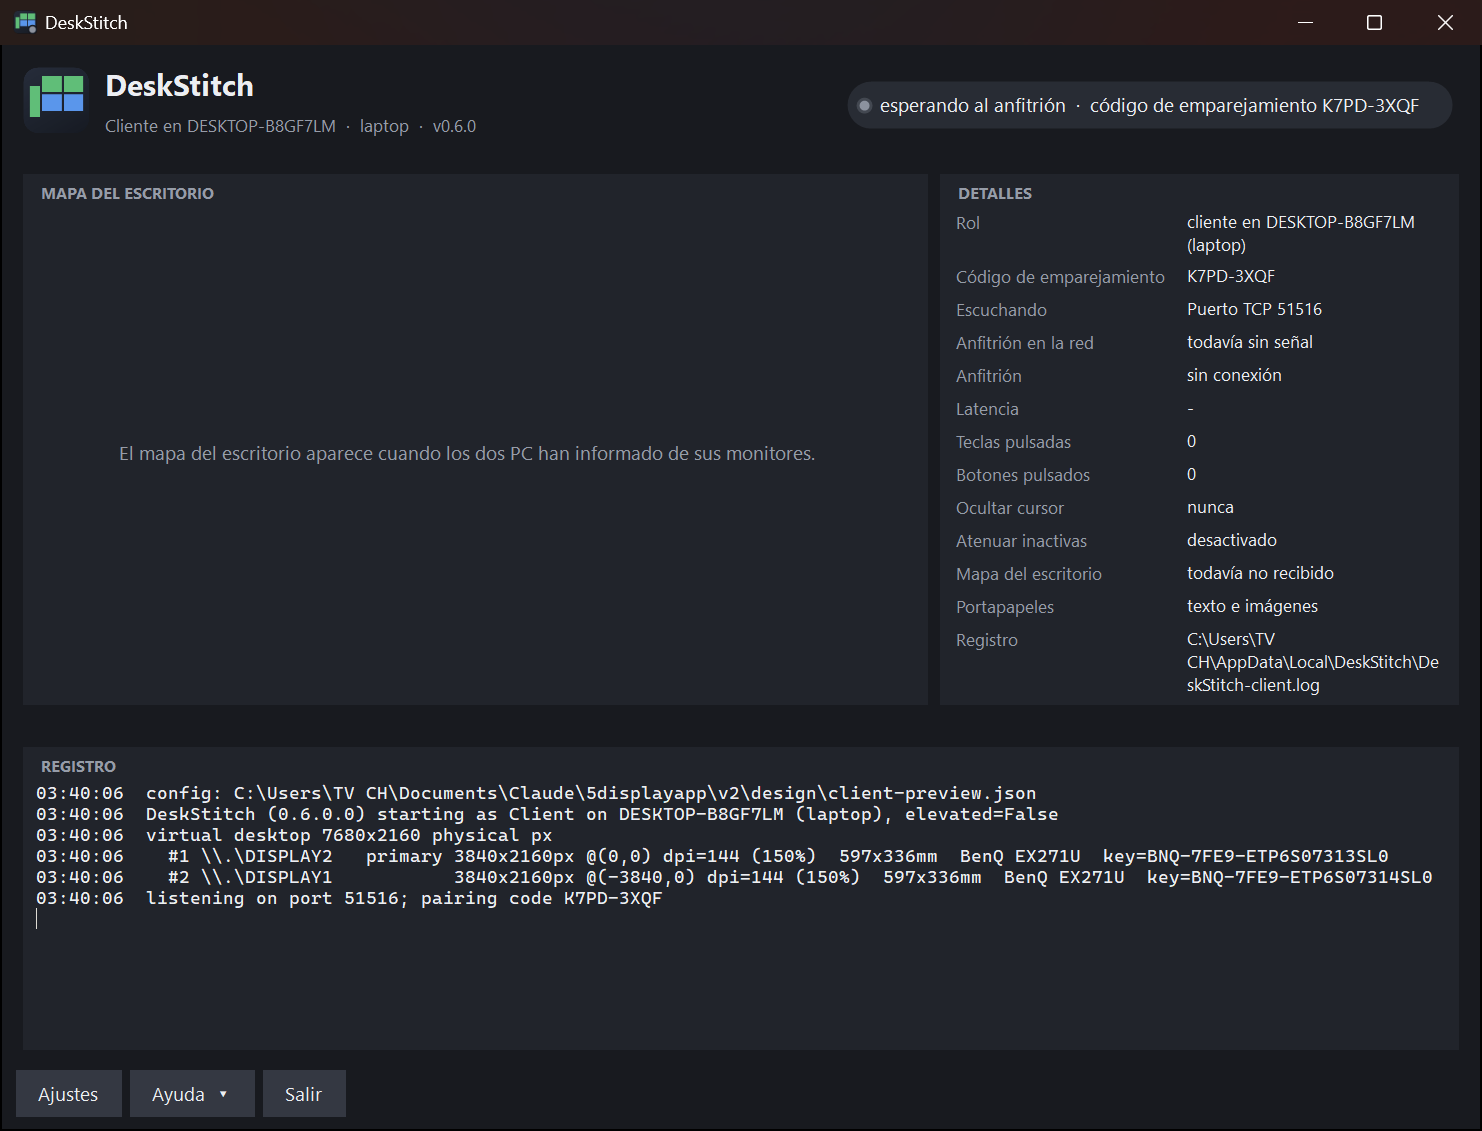Click the DeskStitch icon in the title bar
1482x1131 pixels.
coord(25,22)
